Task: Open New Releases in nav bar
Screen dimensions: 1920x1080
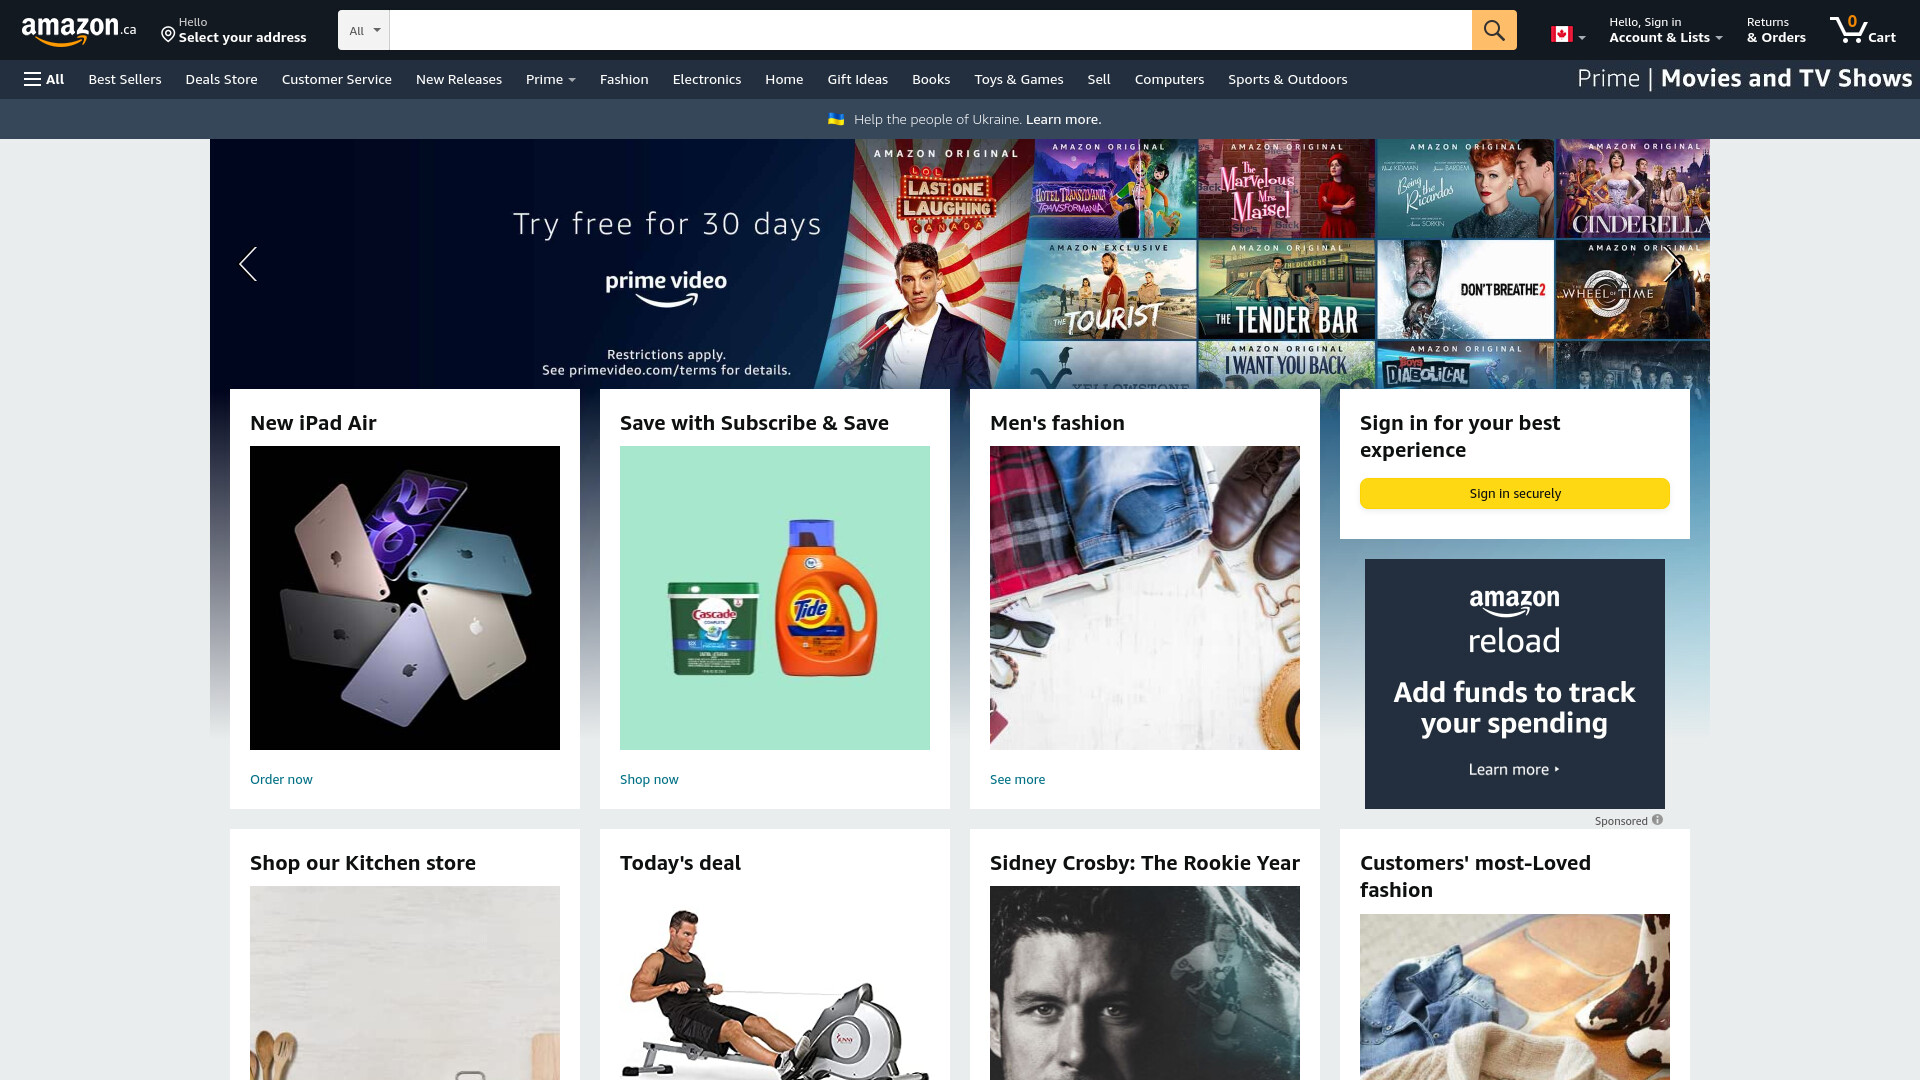Action: coord(459,79)
